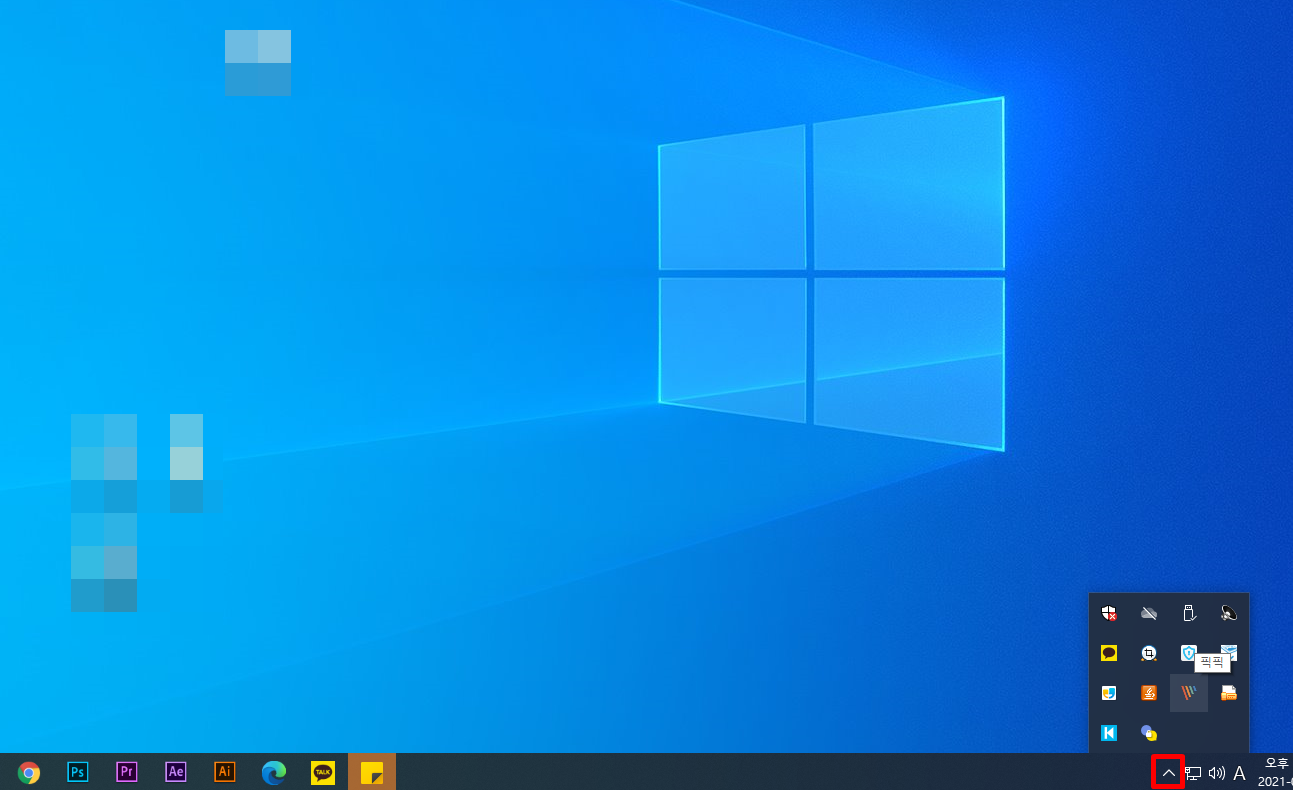Image resolution: width=1293 pixels, height=790 pixels.
Task: Click the blue K tray icon
Action: [1109, 733]
